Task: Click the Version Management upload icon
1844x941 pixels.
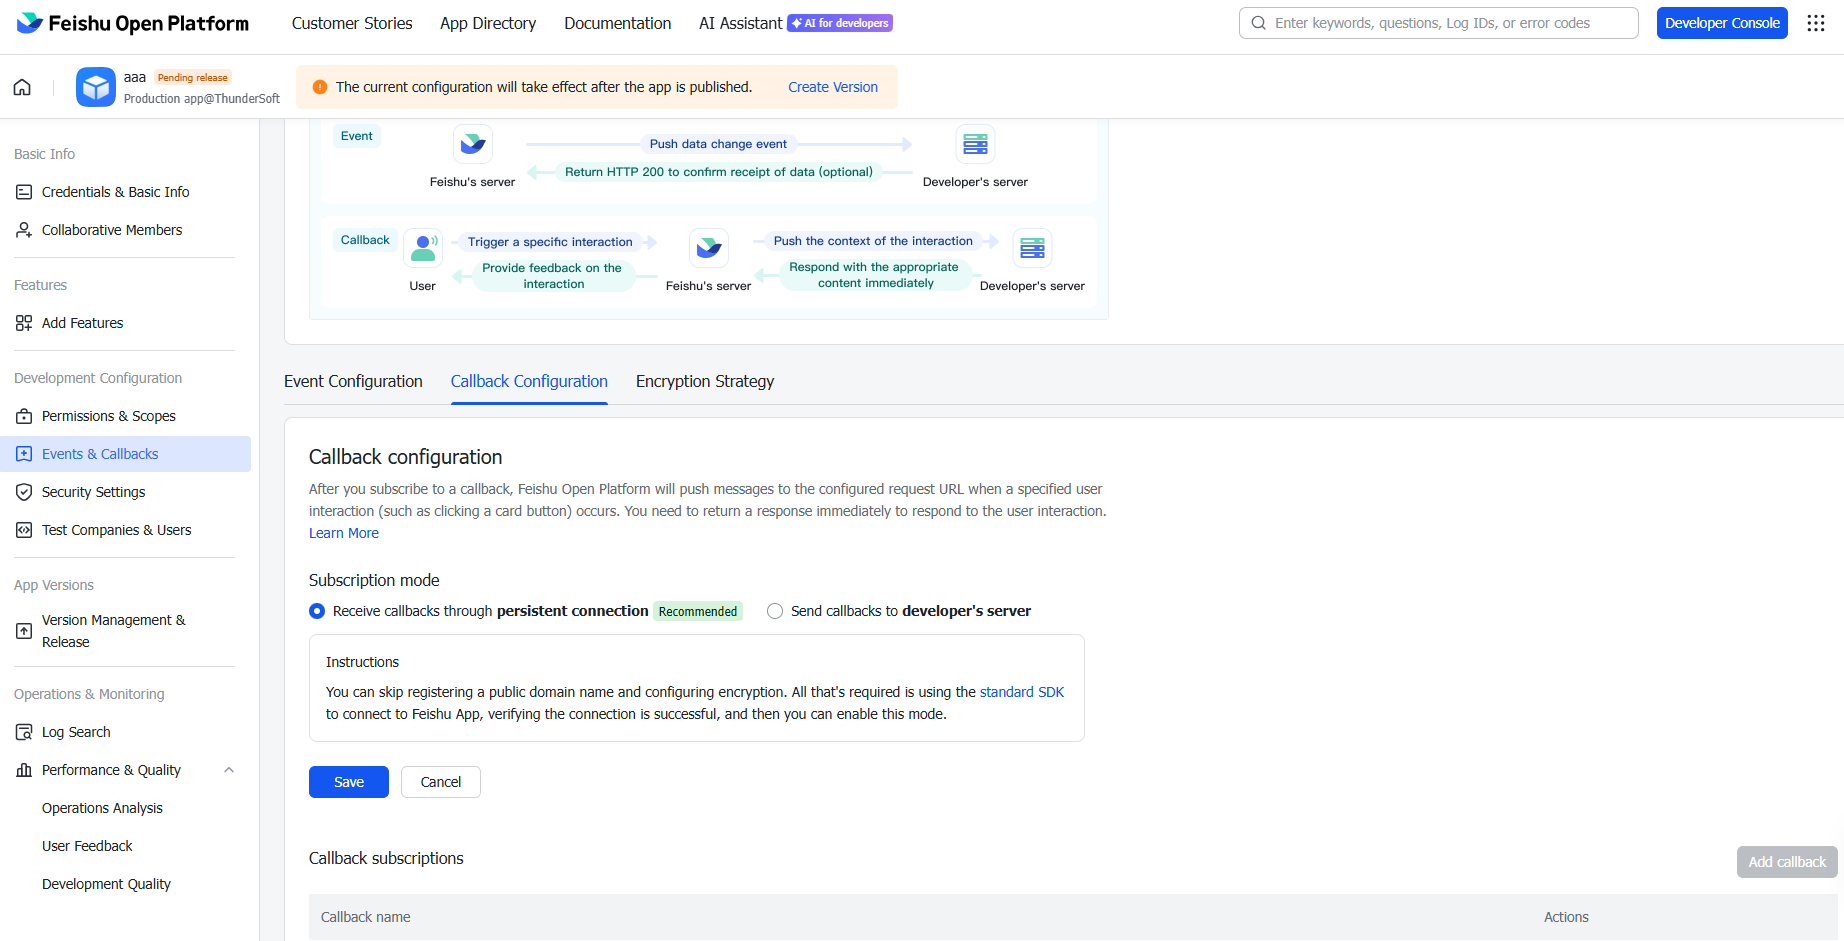Action: tap(24, 631)
